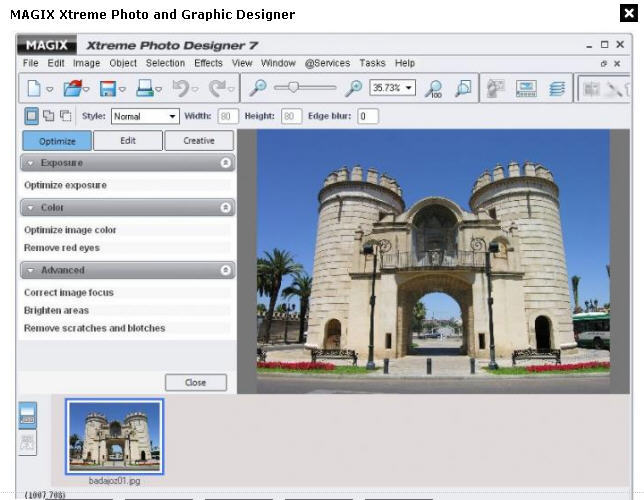The height and width of the screenshot is (500, 644).
Task: Click the Exposure section round arrow icon
Action: [225, 163]
